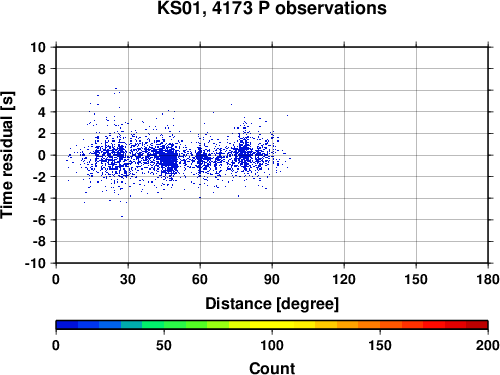This screenshot has height=375, width=500.
Task: Click the dark red end of colorbar
Action: pyautogui.click(x=477, y=325)
